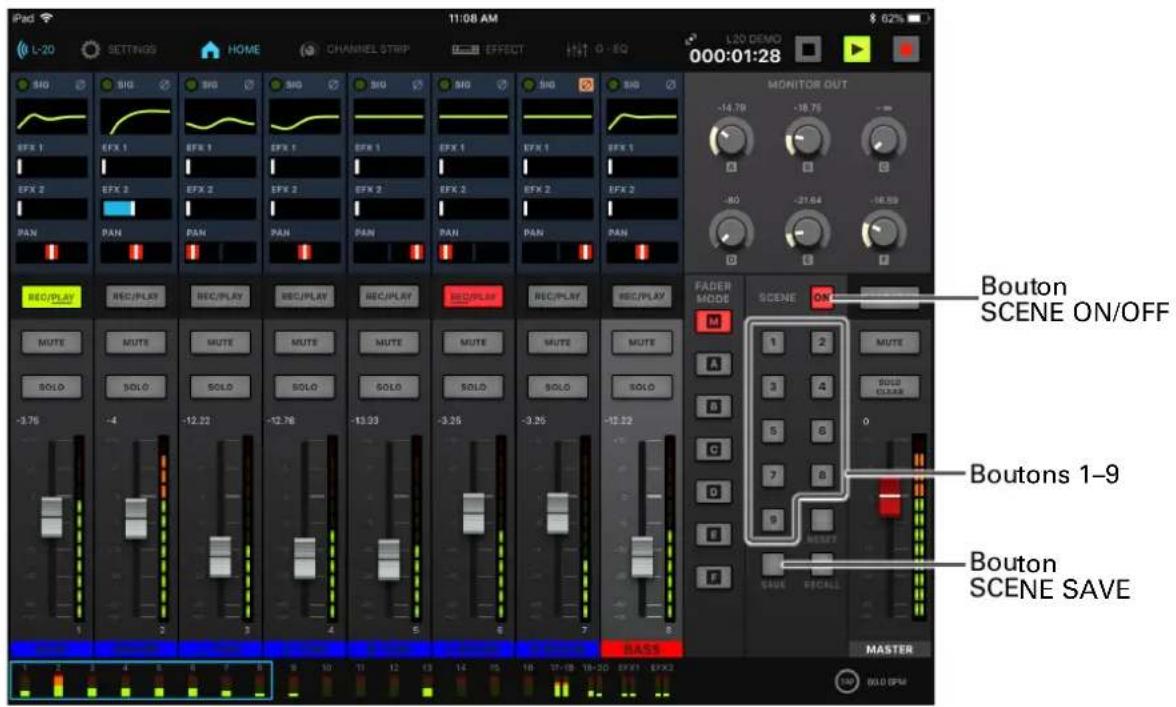Select fader mode M
This screenshot has height=707, width=1176.
713,322
